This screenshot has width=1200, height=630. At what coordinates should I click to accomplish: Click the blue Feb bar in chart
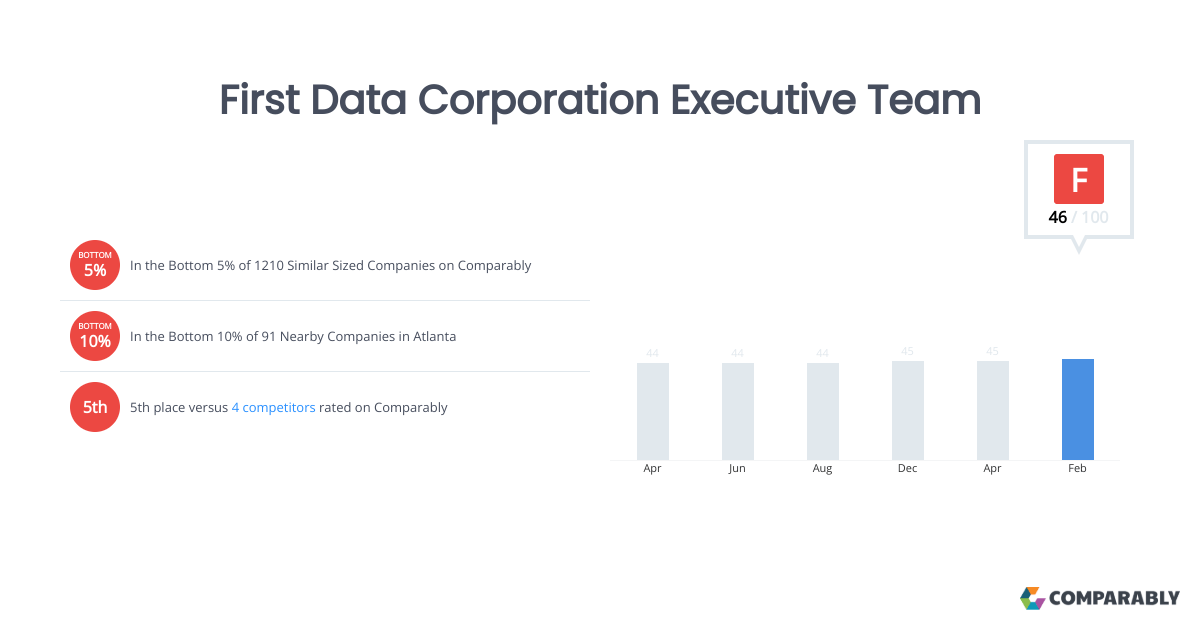[1077, 409]
